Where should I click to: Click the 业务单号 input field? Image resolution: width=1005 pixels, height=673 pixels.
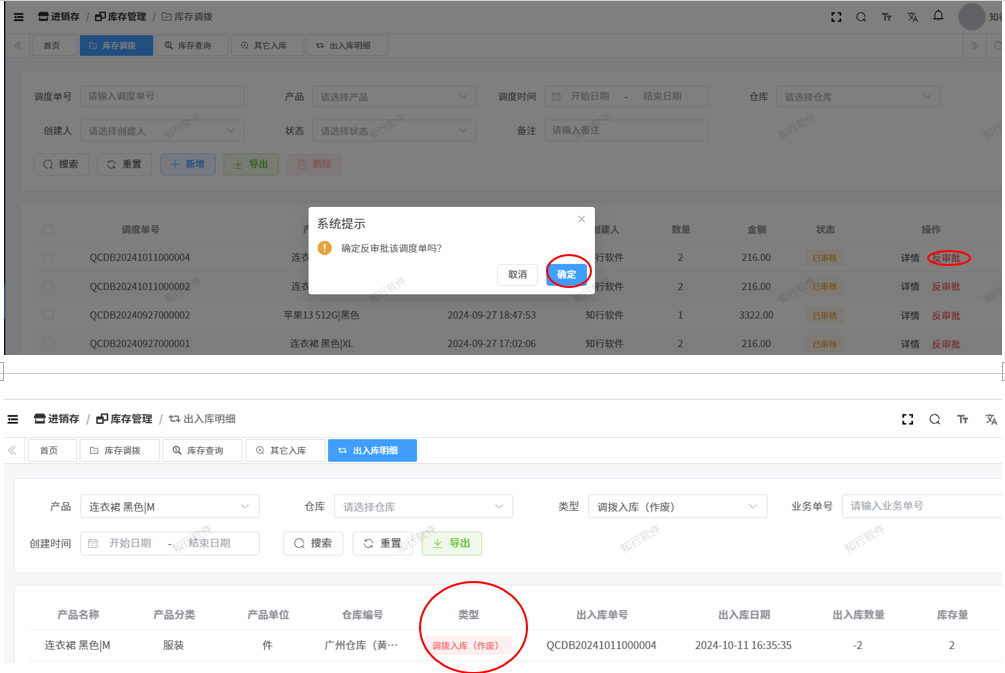coord(920,506)
